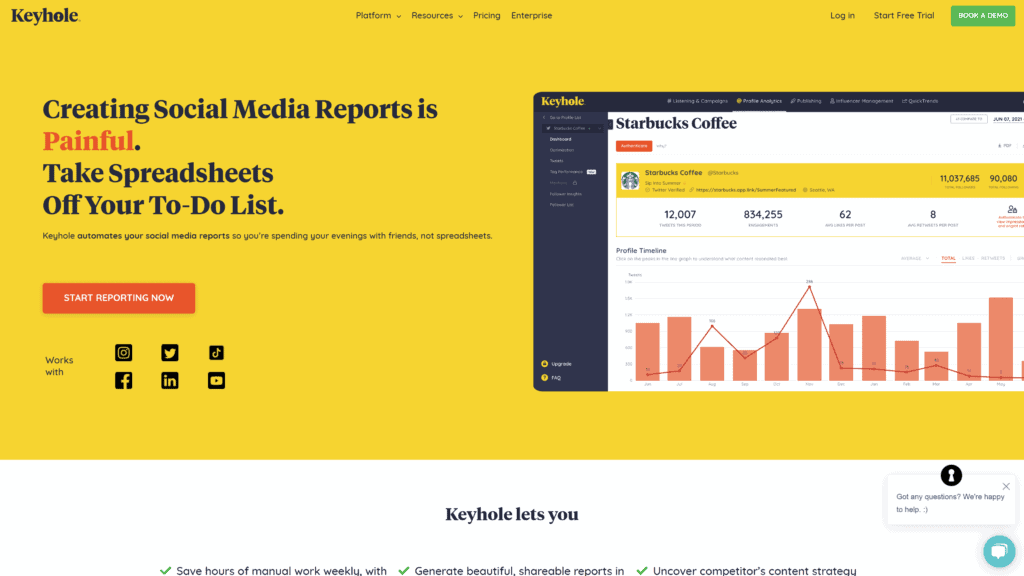The image size is (1024, 576).
Task: Click the Keyhole logo in header
Action: tap(45, 16)
